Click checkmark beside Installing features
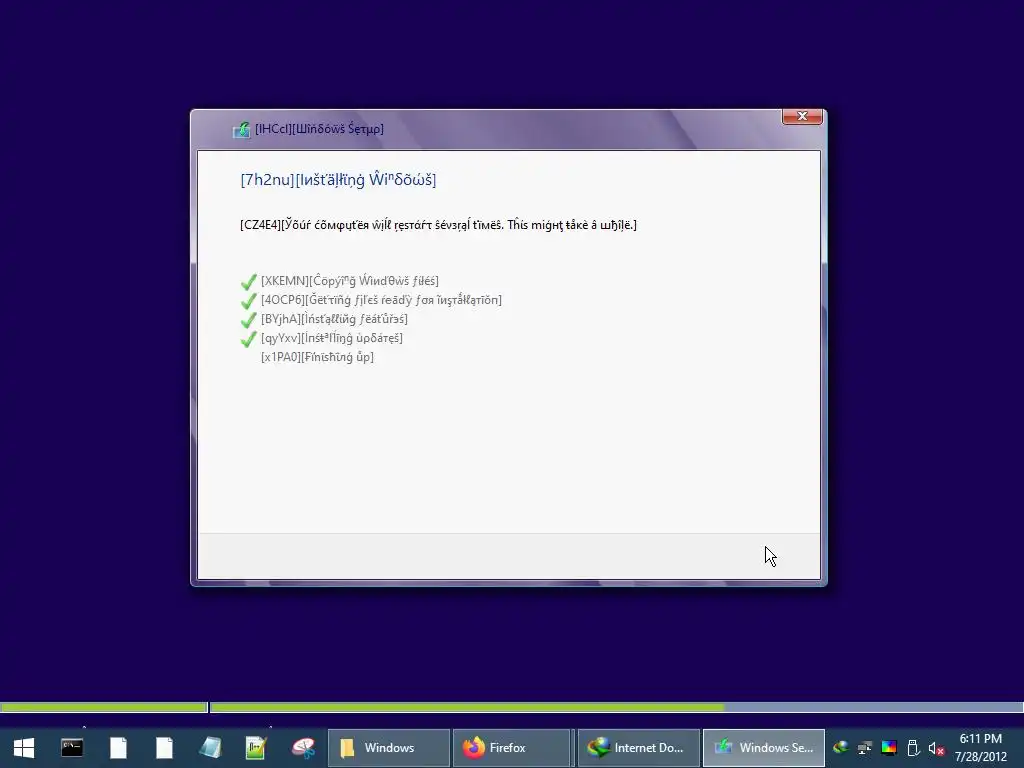 click(x=248, y=319)
